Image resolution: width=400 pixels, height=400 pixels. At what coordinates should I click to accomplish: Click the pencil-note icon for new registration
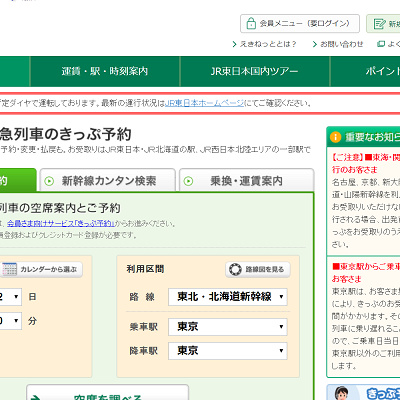(379, 24)
